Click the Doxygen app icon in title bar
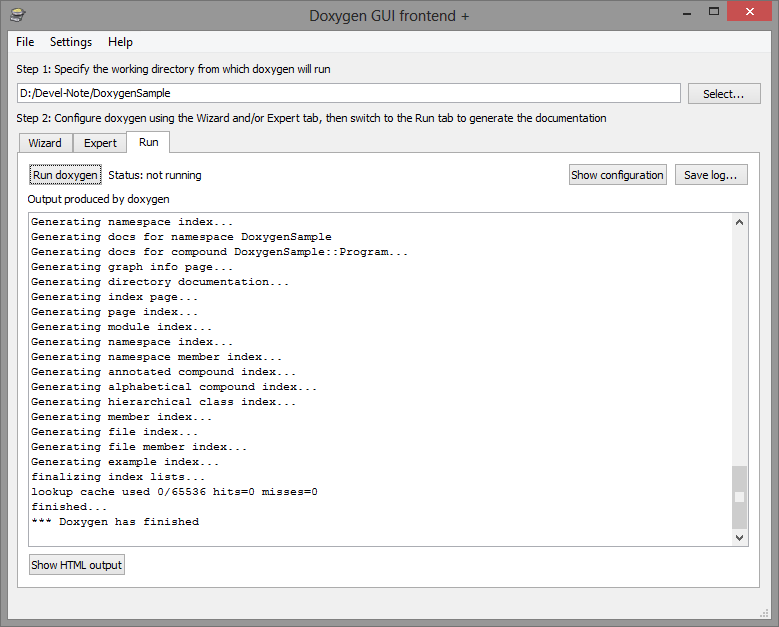 tap(17, 15)
